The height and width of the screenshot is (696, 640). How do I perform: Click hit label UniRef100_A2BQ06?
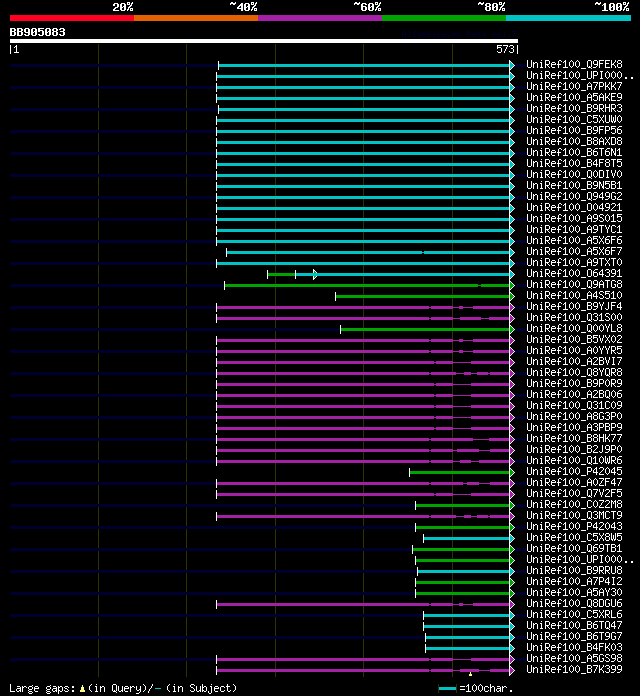[574, 394]
